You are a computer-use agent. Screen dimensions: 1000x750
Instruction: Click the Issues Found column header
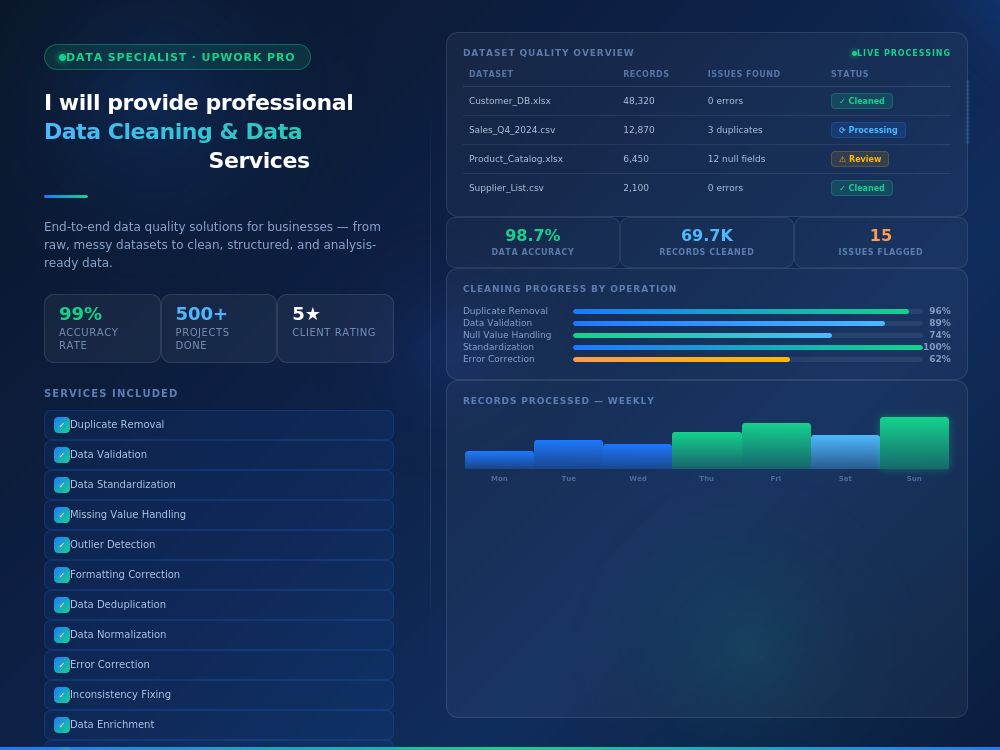tap(744, 74)
